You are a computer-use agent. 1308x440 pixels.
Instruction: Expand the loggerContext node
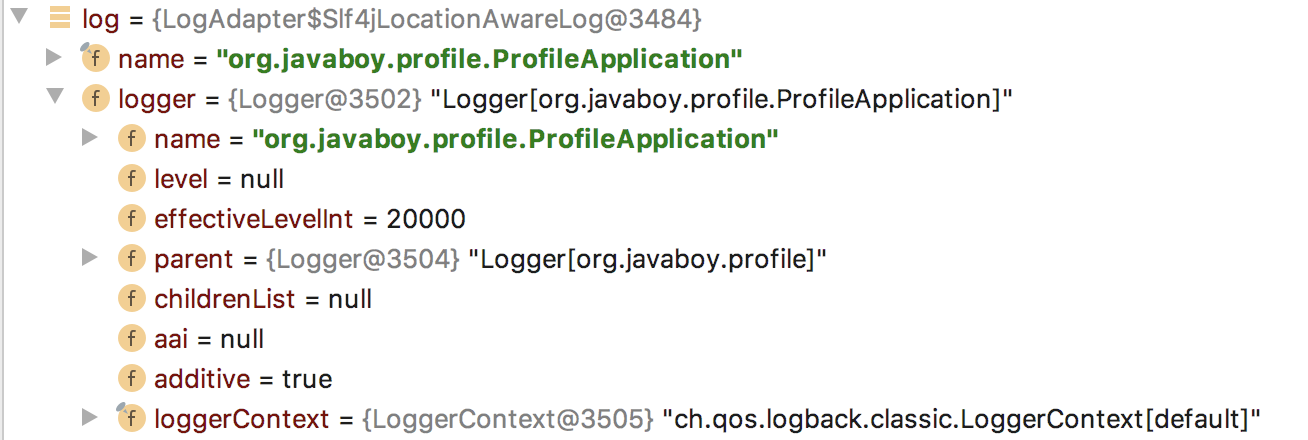pos(90,417)
